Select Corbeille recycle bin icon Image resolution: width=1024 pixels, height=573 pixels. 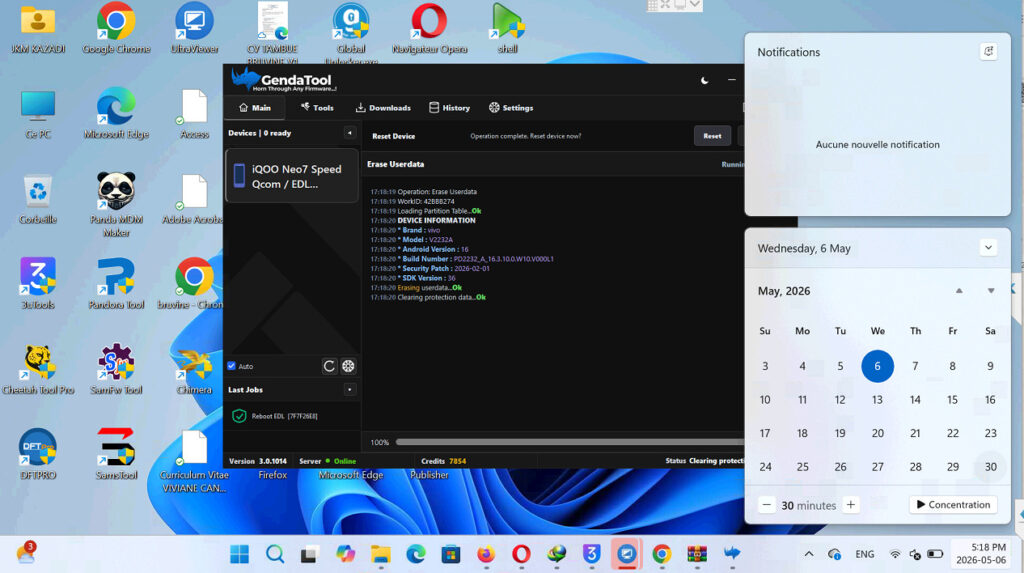pos(38,199)
